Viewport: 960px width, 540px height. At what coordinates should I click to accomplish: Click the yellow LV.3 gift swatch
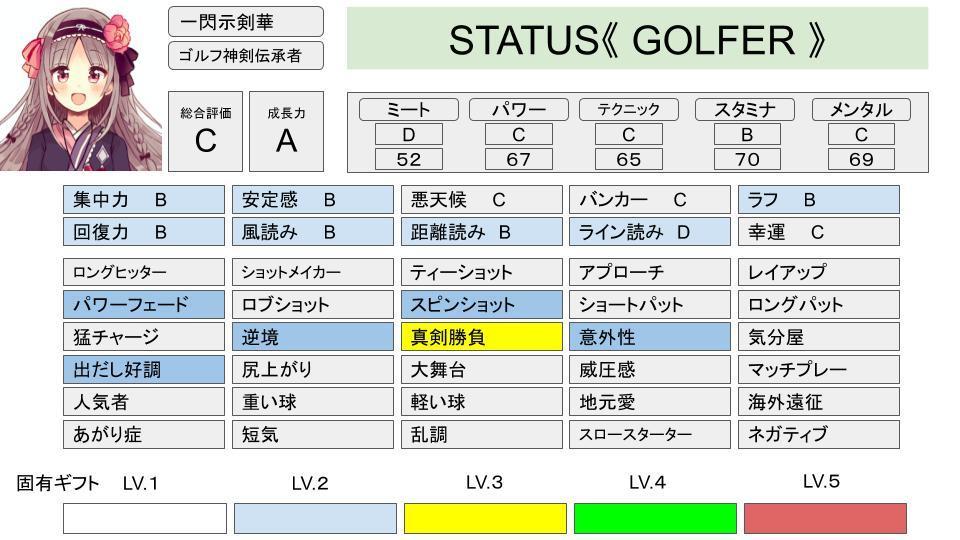(485, 518)
